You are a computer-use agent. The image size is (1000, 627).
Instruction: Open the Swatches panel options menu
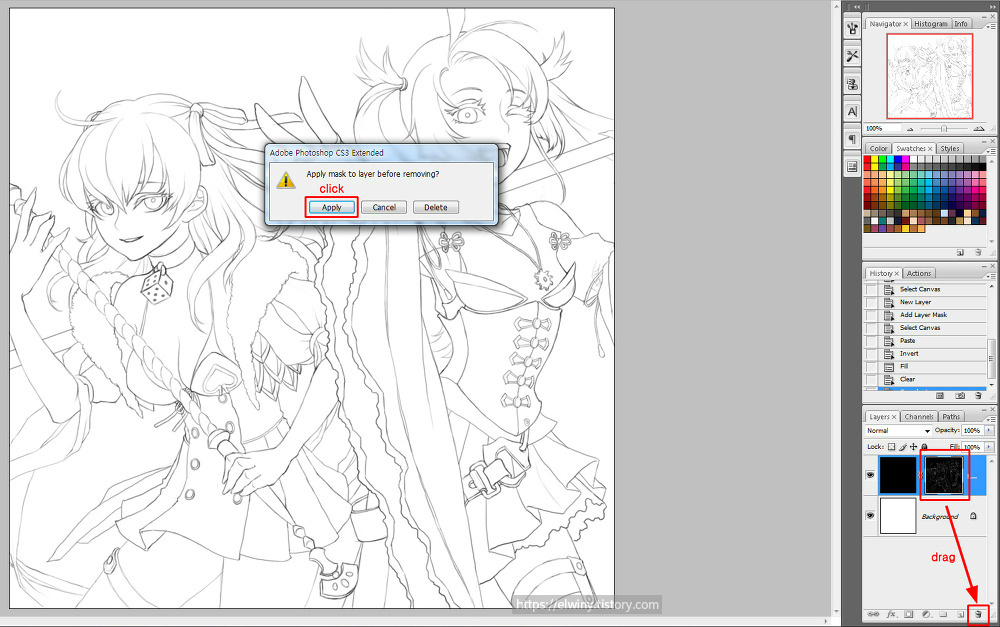point(989,151)
